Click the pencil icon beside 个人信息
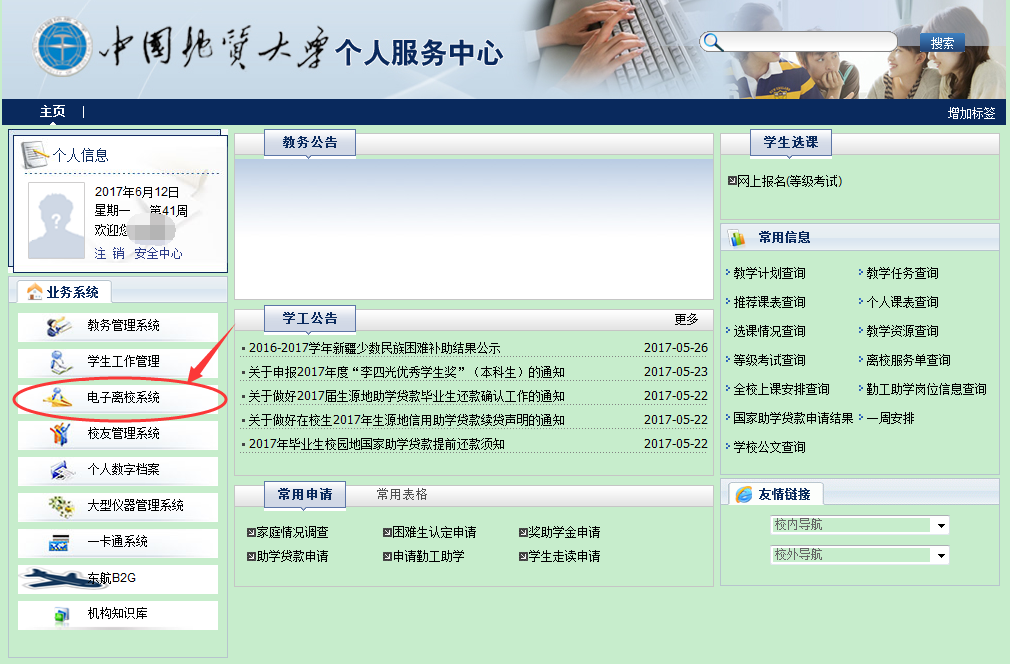This screenshot has height=664, width=1010. [x=36, y=150]
